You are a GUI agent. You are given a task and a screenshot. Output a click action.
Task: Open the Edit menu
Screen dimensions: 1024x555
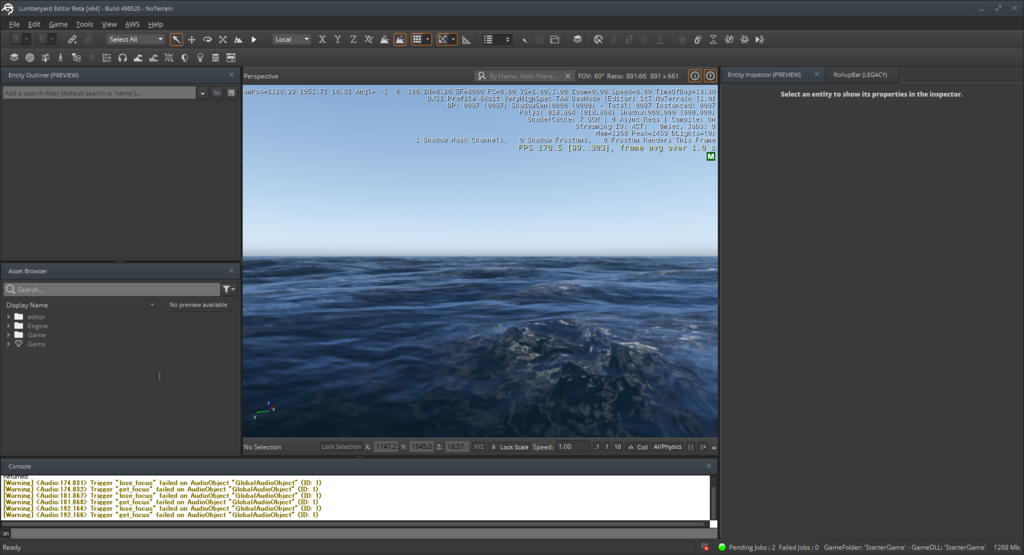(34, 24)
